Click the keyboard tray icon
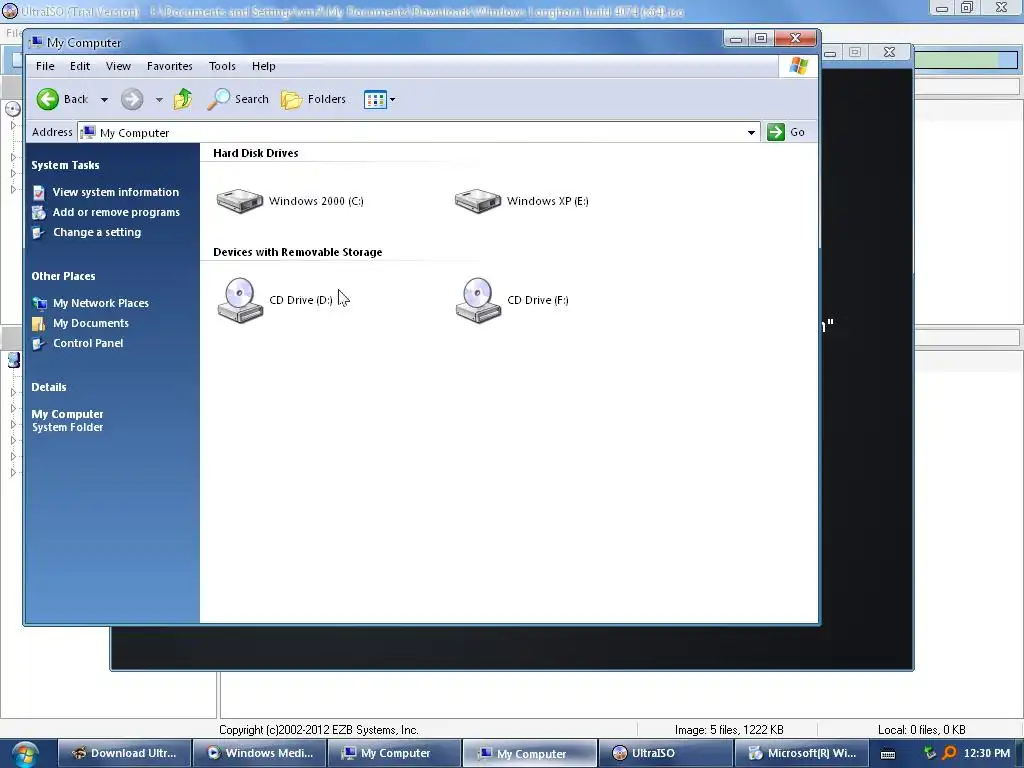 pyautogui.click(x=888, y=754)
